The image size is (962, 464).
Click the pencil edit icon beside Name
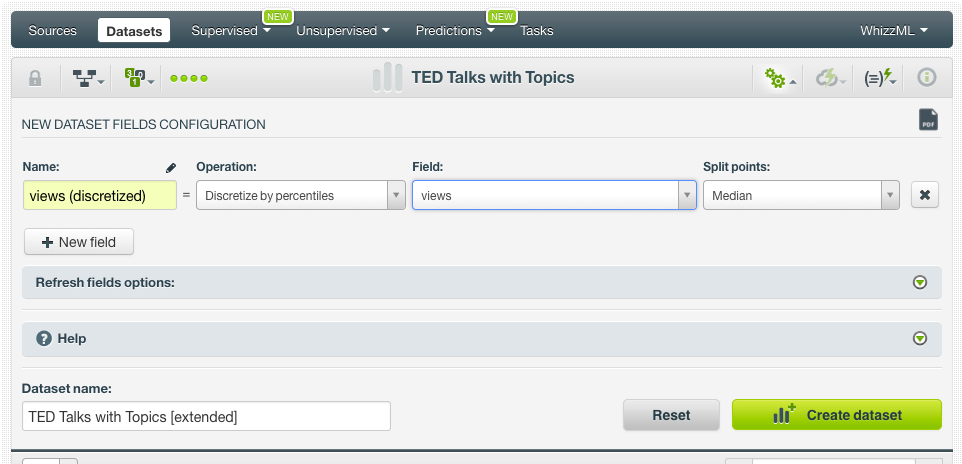[x=170, y=168]
